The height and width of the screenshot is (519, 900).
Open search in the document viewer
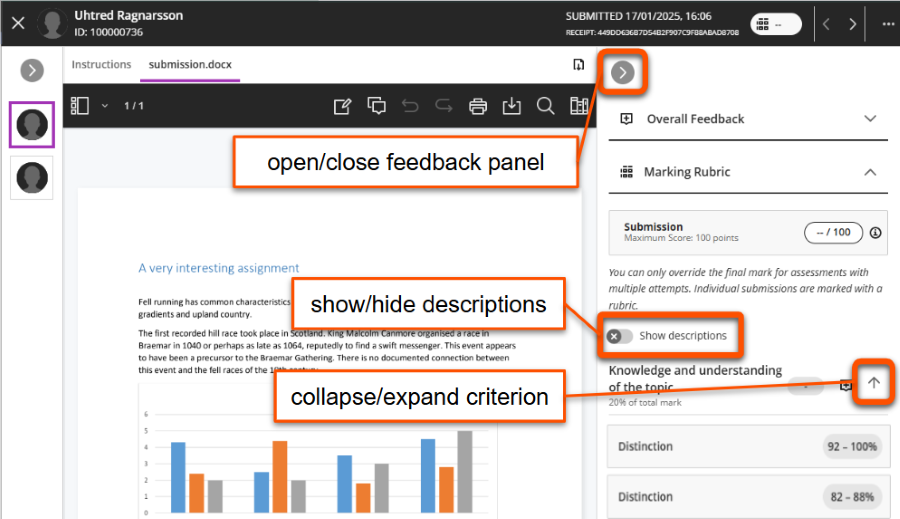pyautogui.click(x=545, y=106)
